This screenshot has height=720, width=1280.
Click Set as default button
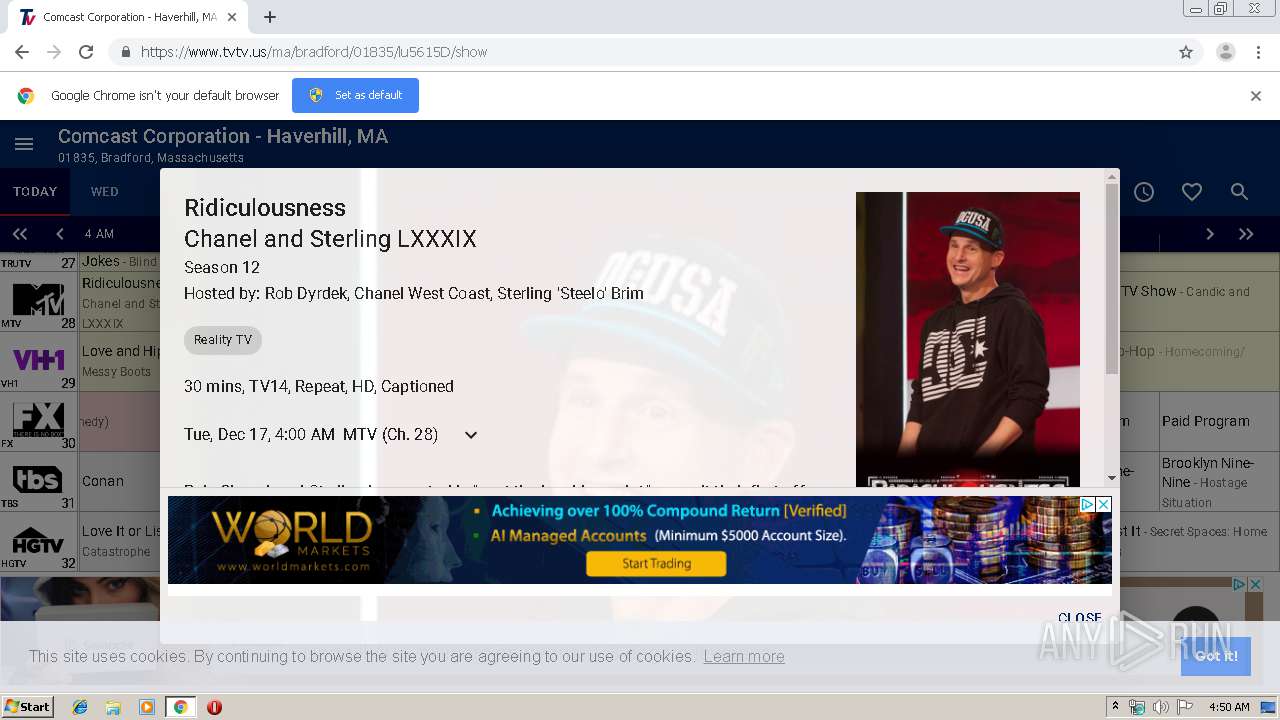[355, 96]
